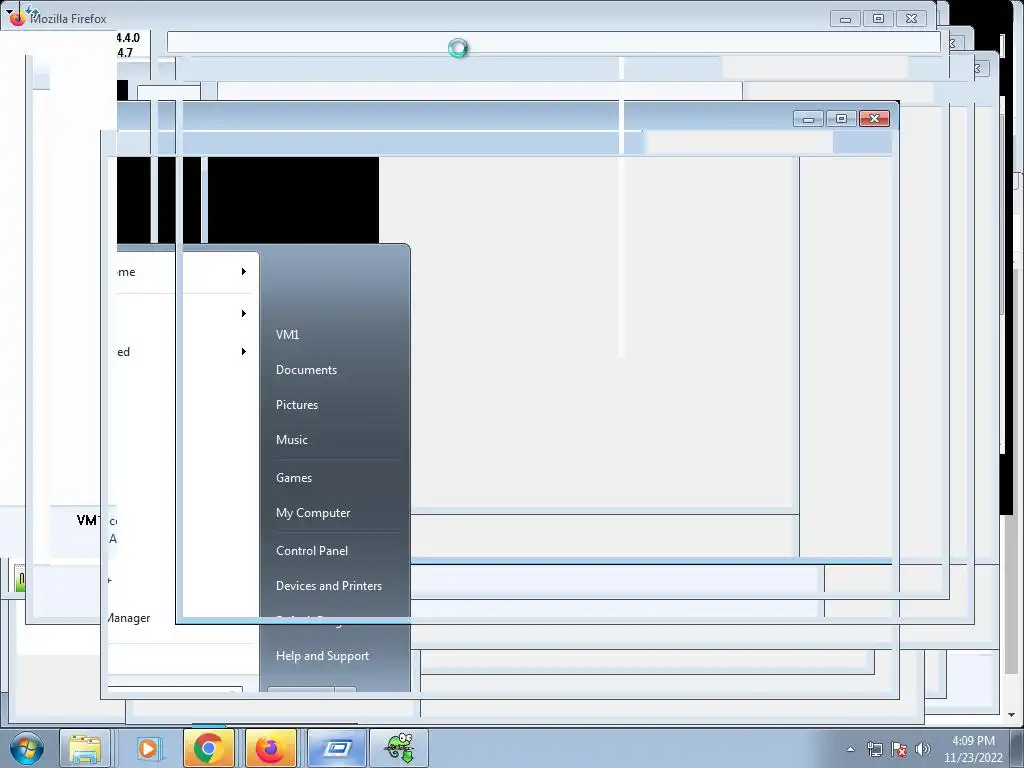This screenshot has height=768, width=1024.
Task: Launch Windows Explorer from the taskbar
Action: 85,748
